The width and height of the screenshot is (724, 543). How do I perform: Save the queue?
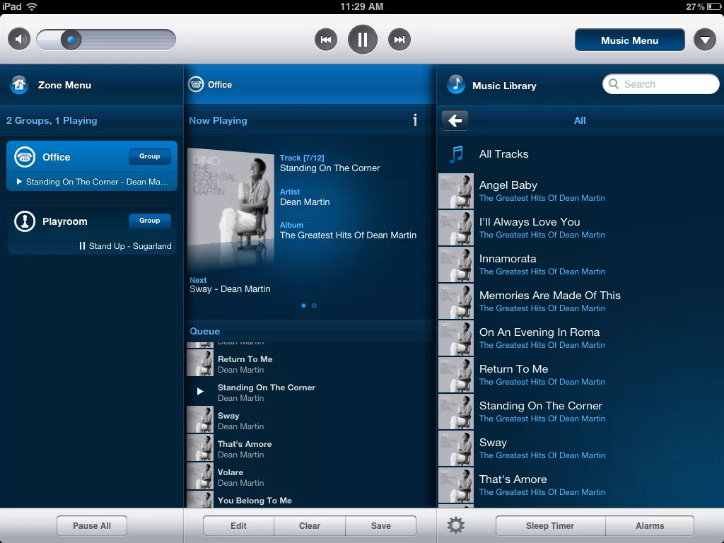381,525
